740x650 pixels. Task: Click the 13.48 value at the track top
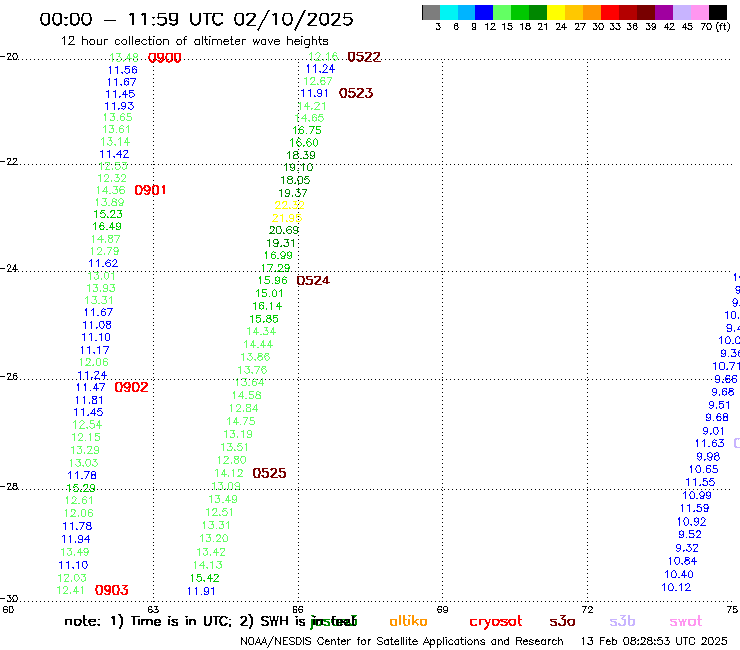[124, 57]
